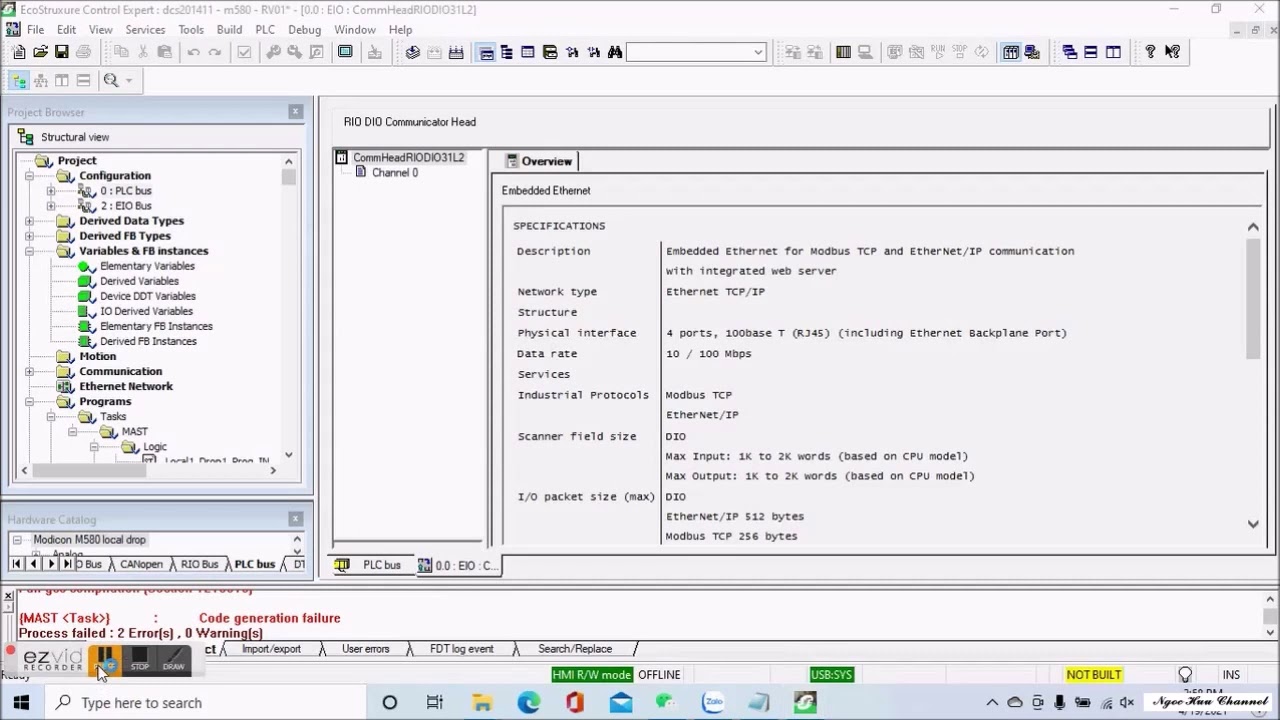Collapse the Programs tree node

[29, 401]
